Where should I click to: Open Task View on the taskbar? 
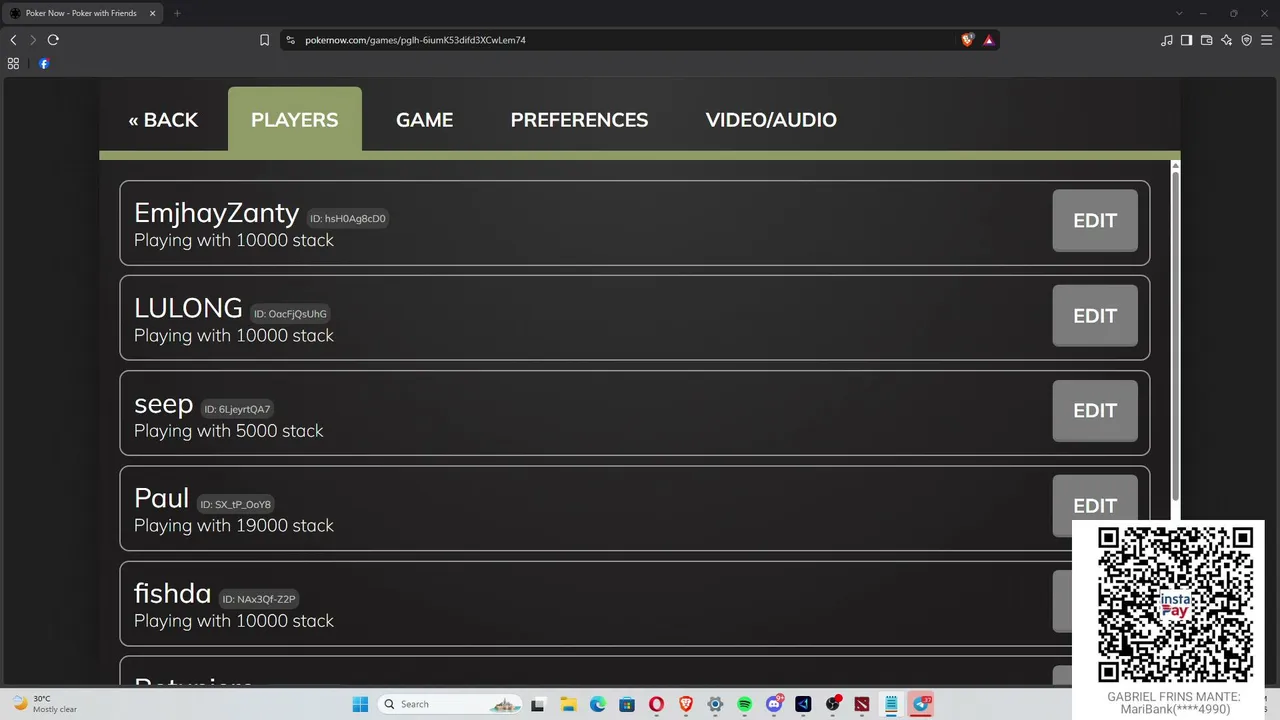537,704
